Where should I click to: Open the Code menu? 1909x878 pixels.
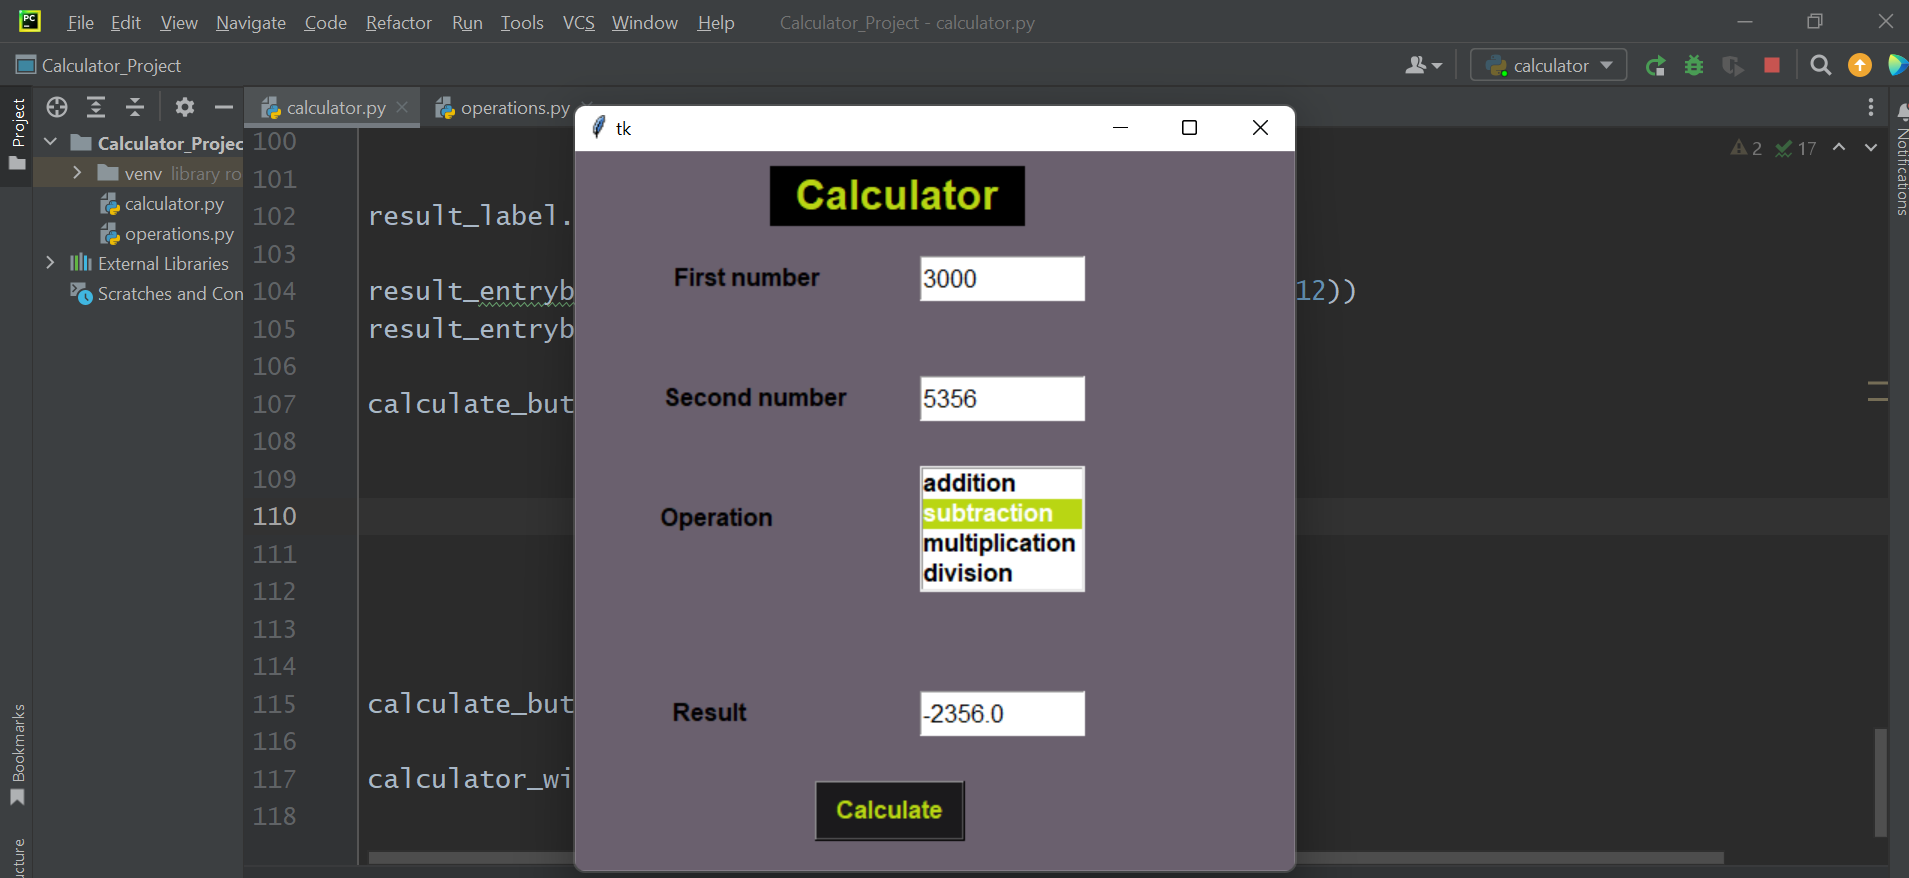pos(325,22)
